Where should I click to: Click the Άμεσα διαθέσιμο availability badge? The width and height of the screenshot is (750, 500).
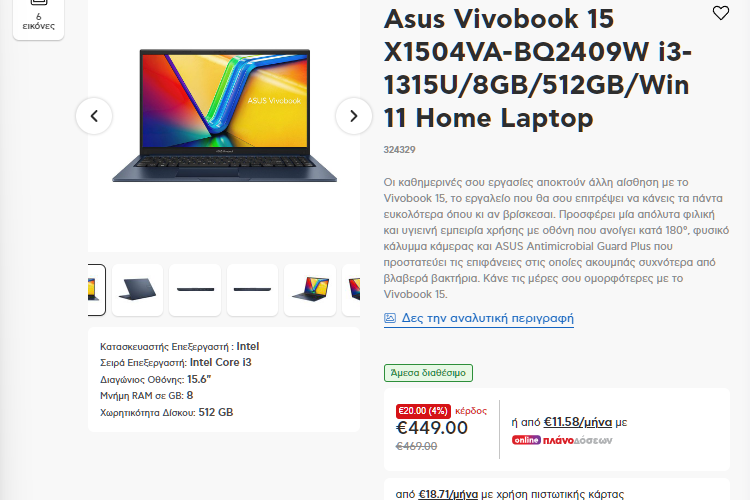pyautogui.click(x=428, y=373)
